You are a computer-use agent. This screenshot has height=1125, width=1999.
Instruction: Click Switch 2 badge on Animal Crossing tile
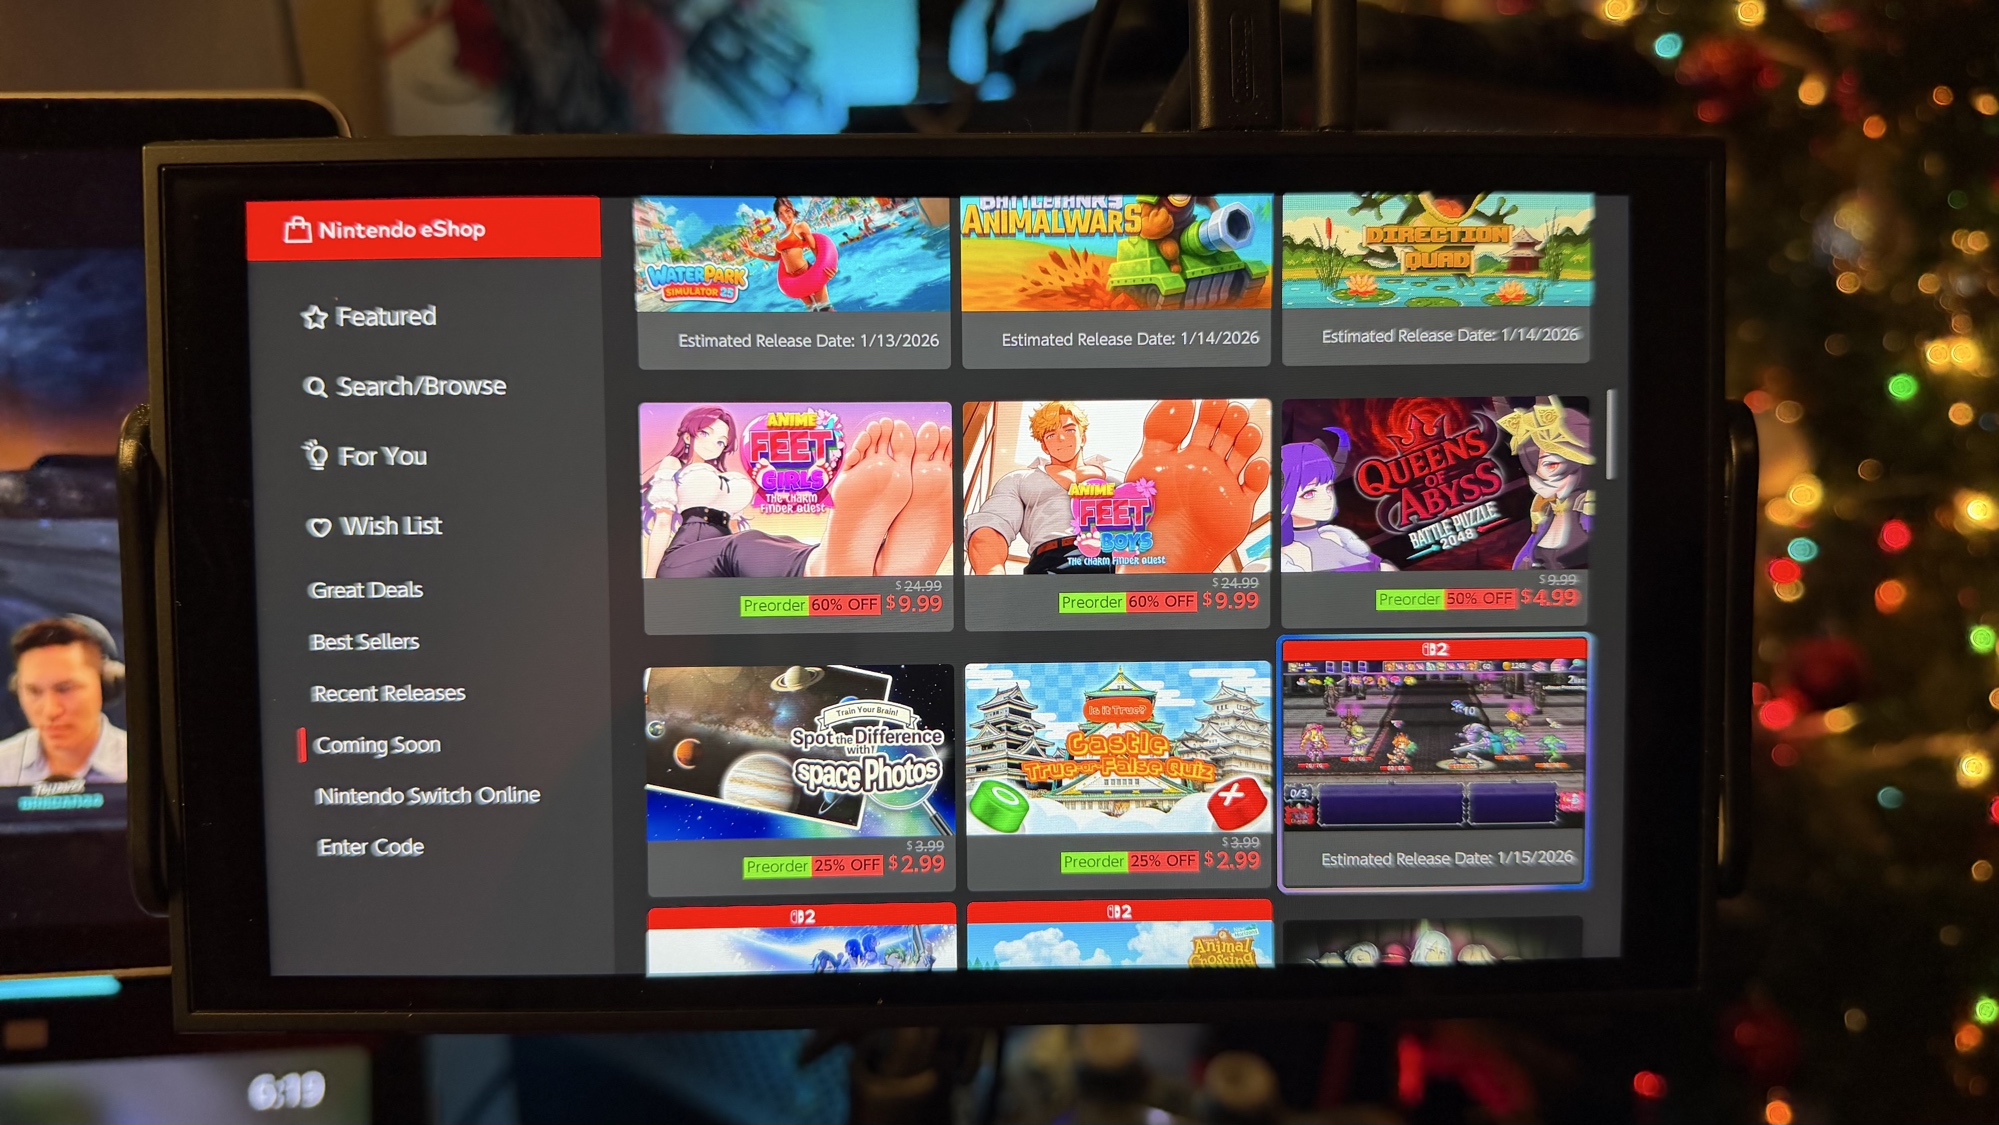(x=1119, y=912)
